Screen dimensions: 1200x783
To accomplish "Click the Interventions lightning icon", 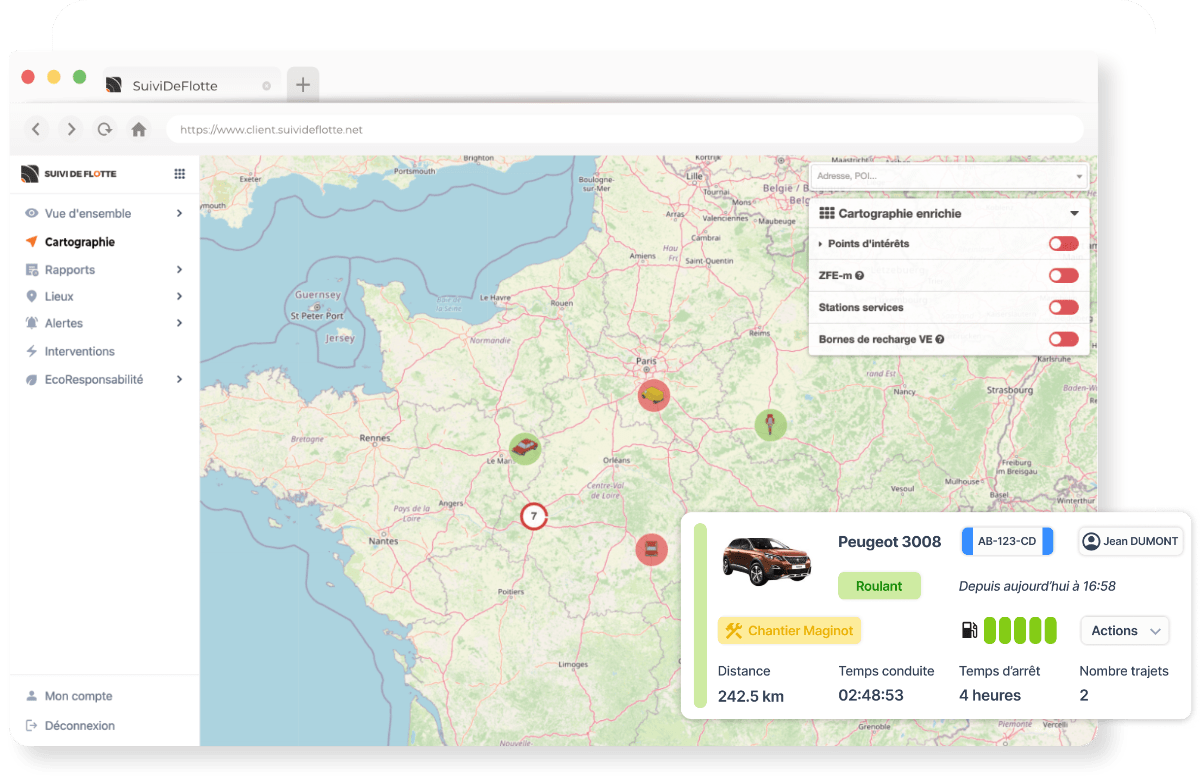I will click(x=32, y=351).
